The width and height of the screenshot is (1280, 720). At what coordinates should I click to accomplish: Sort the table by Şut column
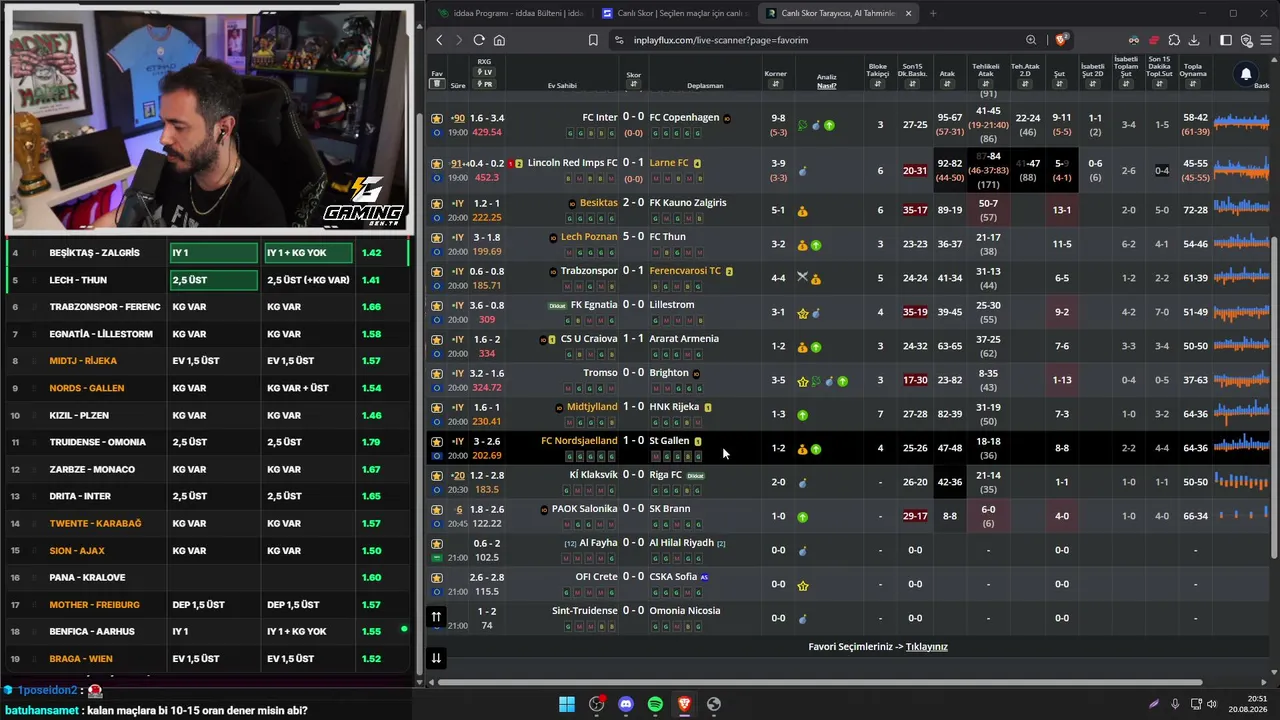click(1059, 85)
